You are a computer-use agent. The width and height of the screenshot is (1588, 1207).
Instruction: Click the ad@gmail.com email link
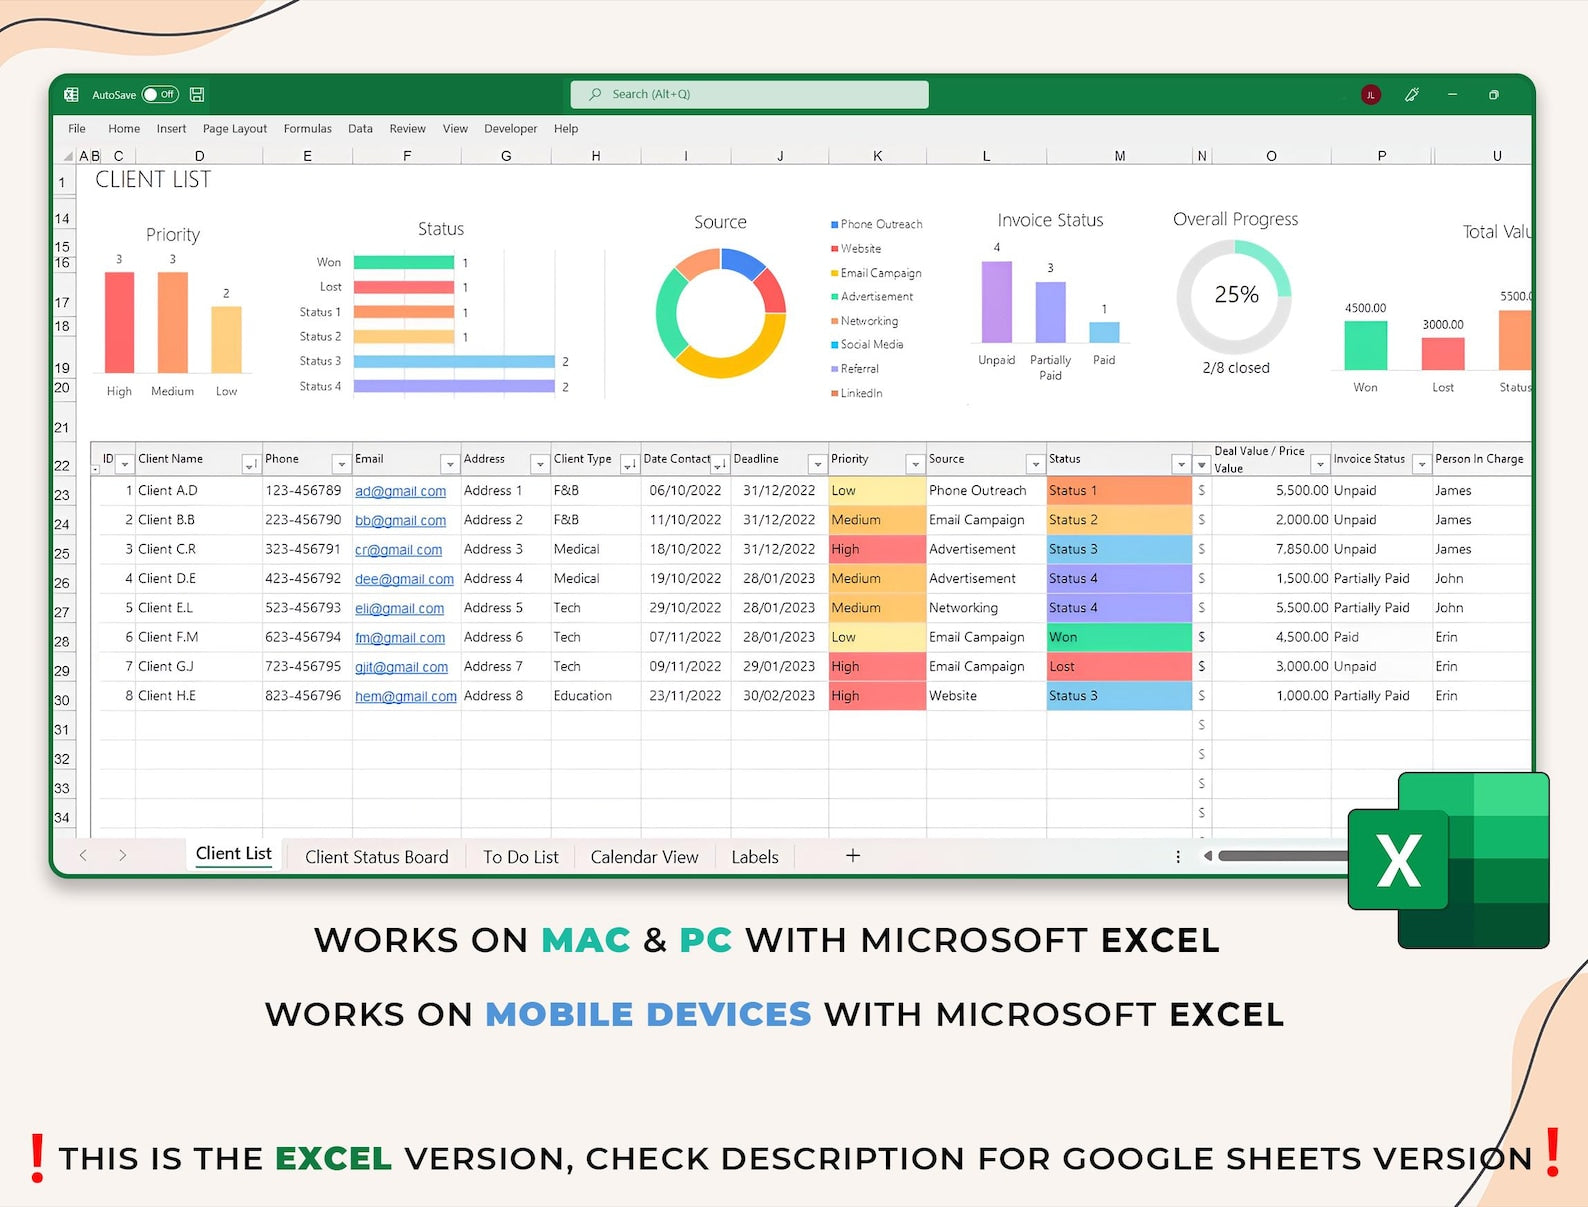click(x=400, y=491)
